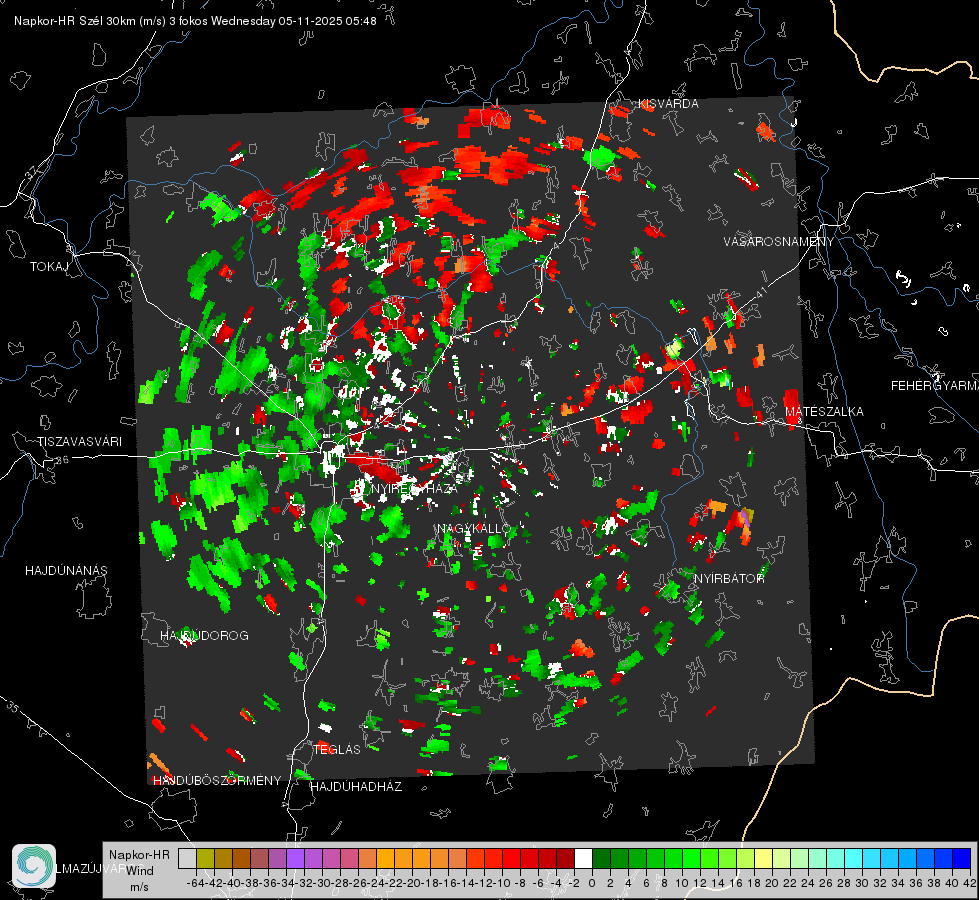
Task: Click the NAGYKÁLLÓ town label
Action: 474,528
